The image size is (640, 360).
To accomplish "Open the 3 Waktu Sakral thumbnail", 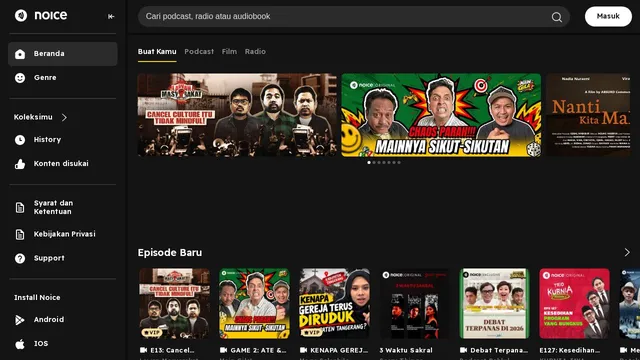I will click(414, 303).
